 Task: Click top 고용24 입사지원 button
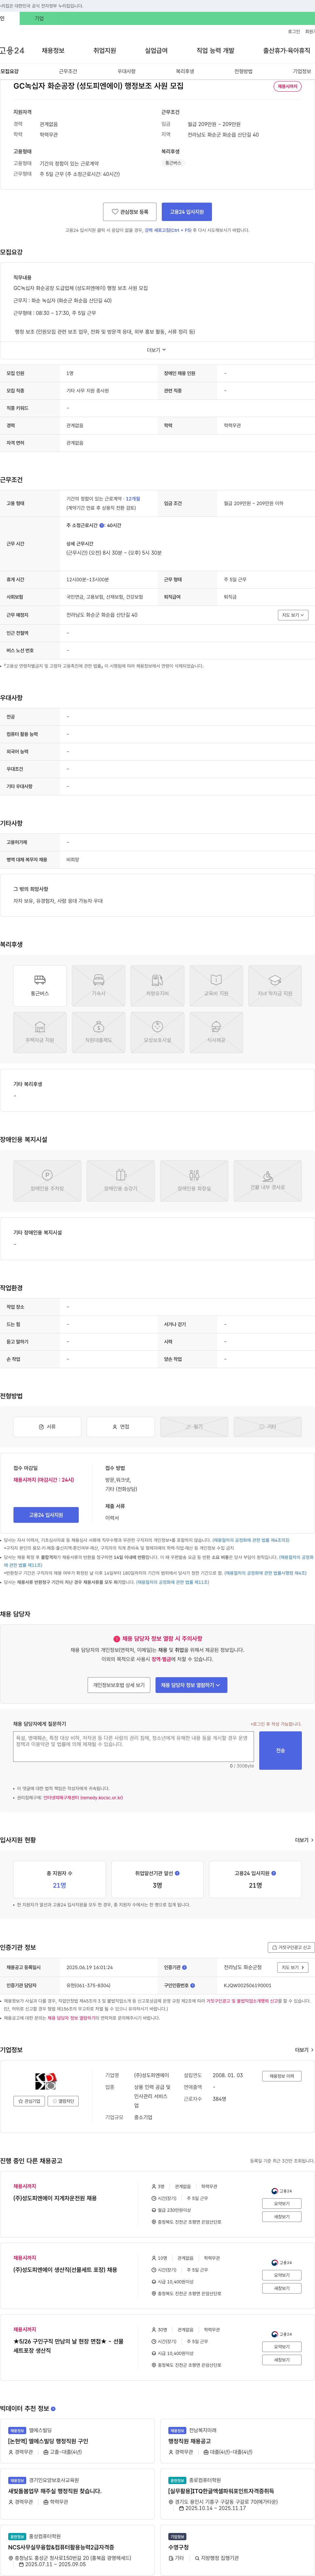coord(187,212)
